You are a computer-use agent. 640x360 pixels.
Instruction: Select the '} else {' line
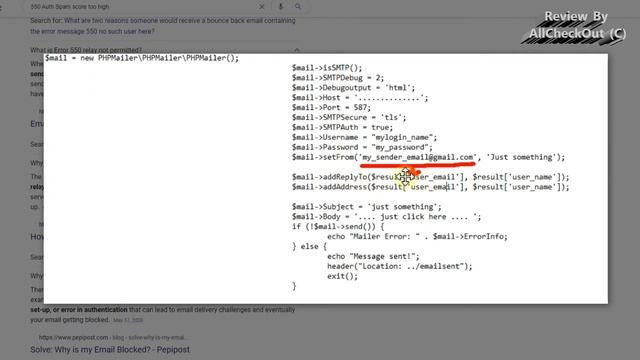click(309, 247)
